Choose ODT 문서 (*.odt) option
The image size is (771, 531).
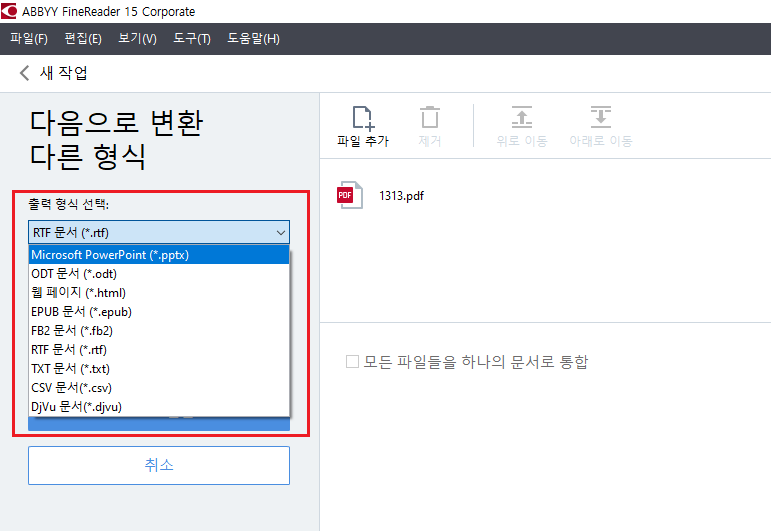click(x=159, y=274)
